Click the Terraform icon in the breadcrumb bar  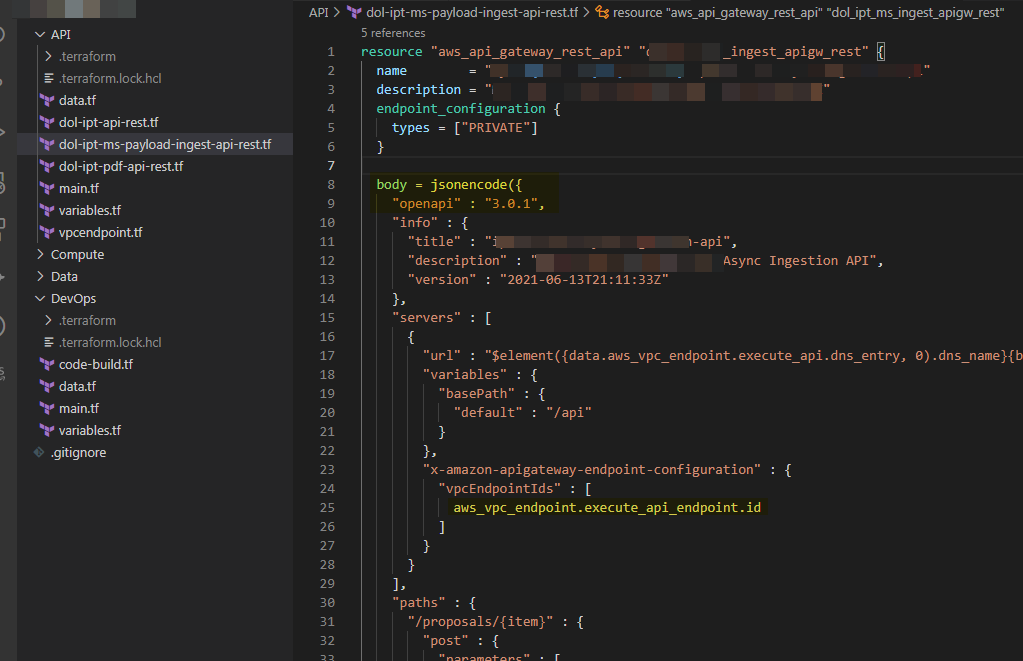[x=354, y=12]
